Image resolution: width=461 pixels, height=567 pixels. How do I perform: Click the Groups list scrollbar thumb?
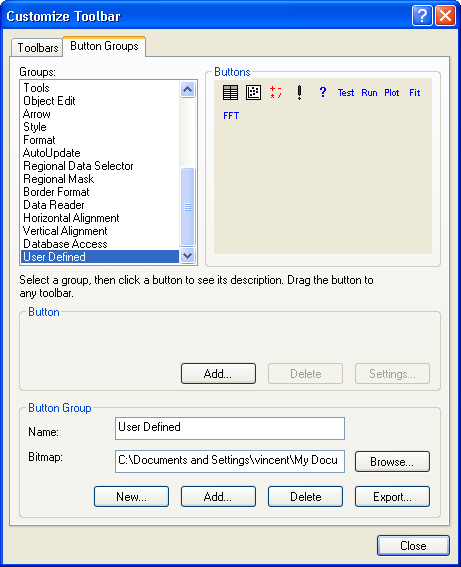pyautogui.click(x=187, y=206)
